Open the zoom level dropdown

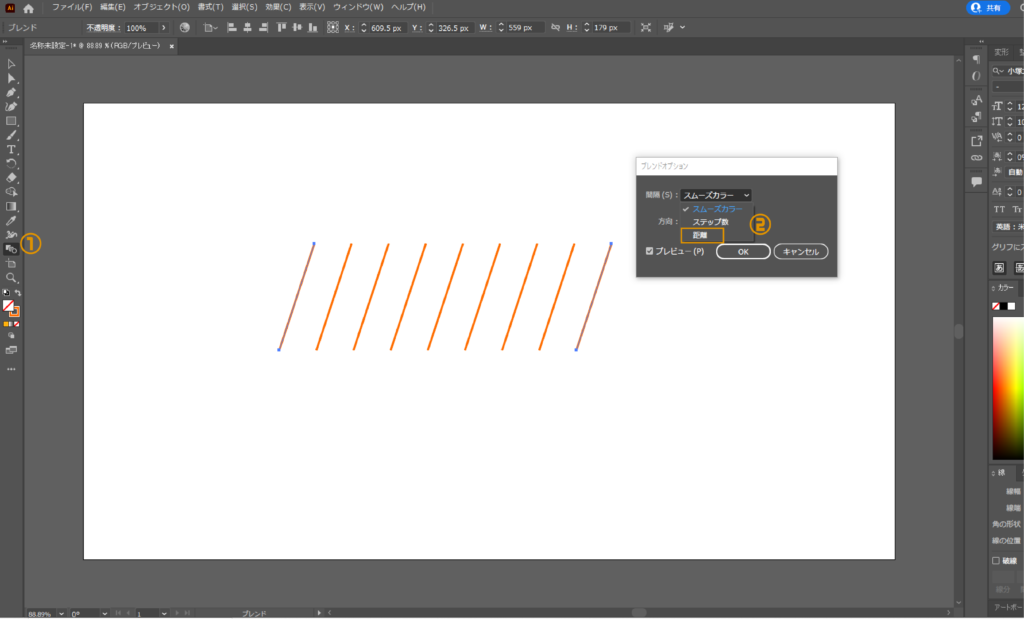[61, 614]
